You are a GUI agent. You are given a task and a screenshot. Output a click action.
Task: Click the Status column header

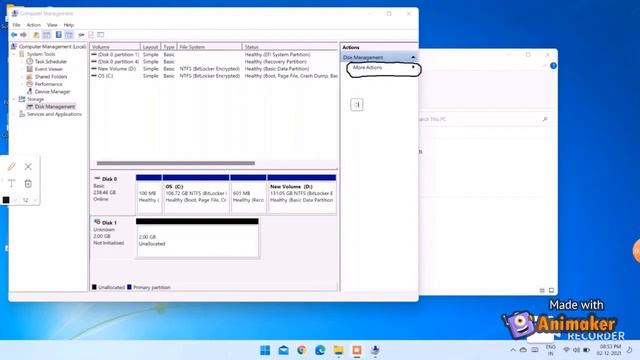click(x=290, y=47)
